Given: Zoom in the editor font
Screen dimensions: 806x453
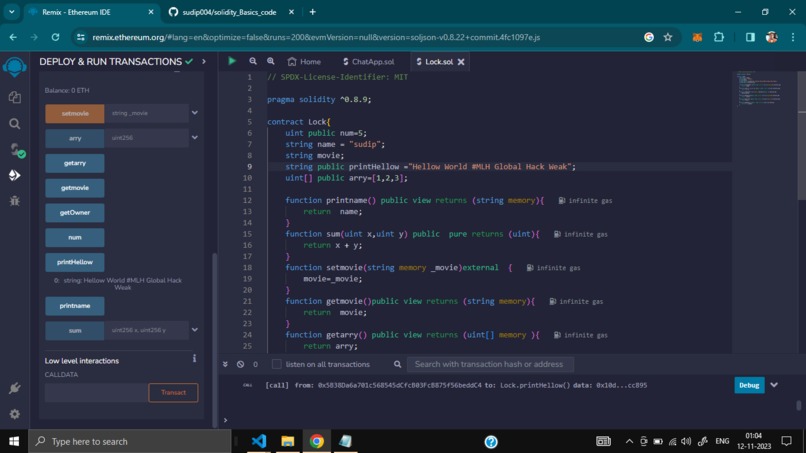Looking at the screenshot, I should (271, 61).
